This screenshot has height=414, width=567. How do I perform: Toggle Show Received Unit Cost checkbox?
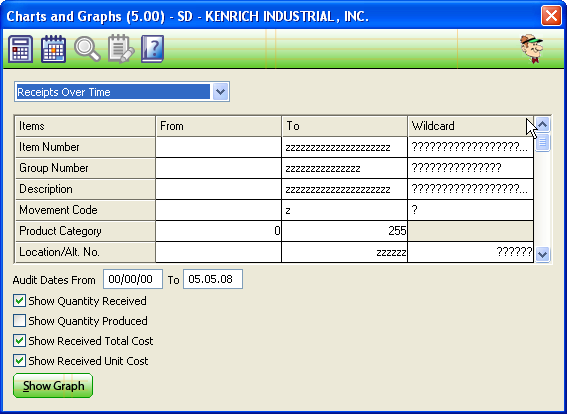(19, 360)
